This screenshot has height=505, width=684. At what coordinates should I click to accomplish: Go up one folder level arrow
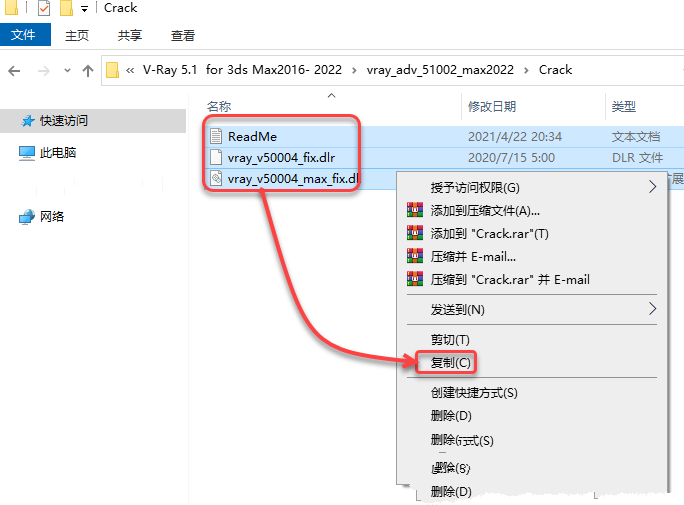click(88, 71)
